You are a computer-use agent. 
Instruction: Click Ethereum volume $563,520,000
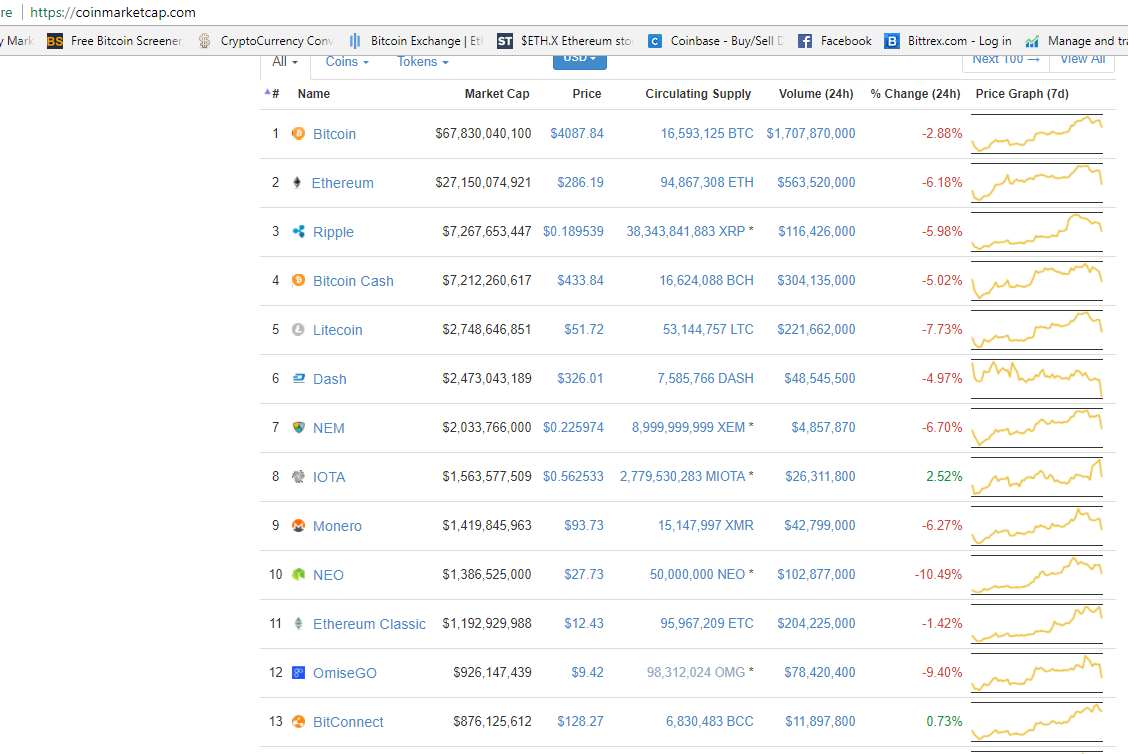click(x=816, y=182)
